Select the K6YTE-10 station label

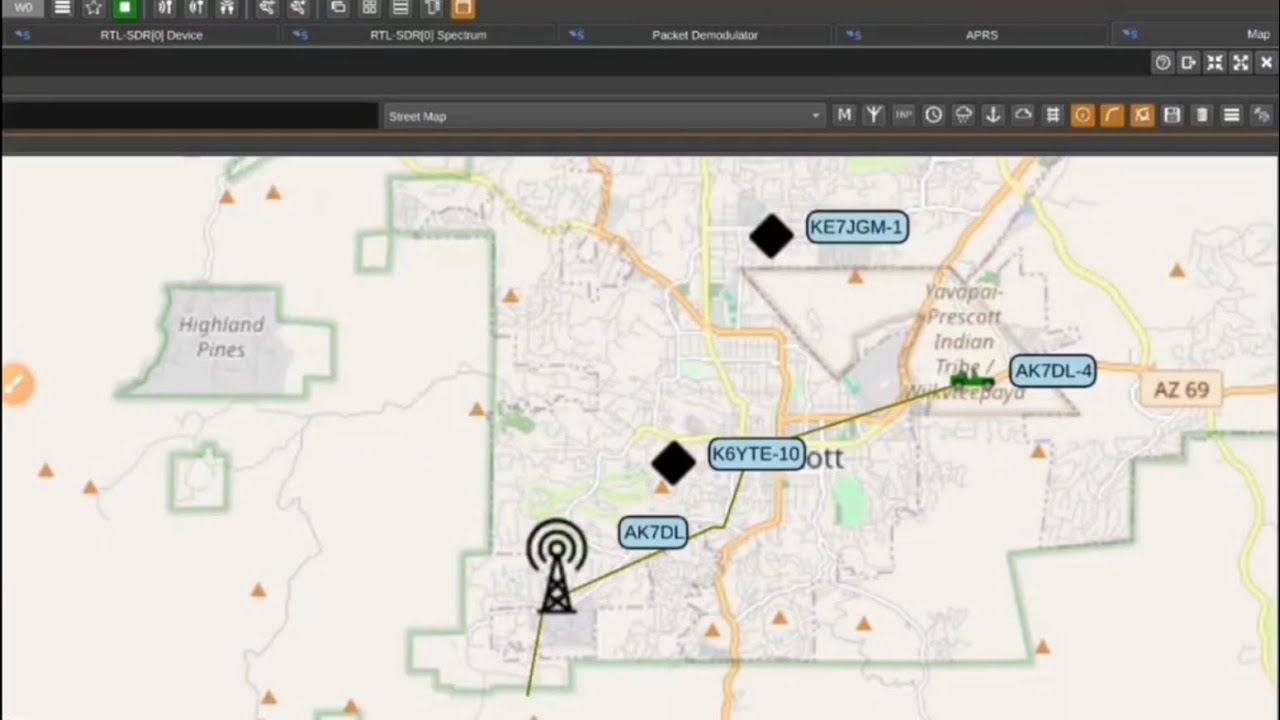coord(756,455)
